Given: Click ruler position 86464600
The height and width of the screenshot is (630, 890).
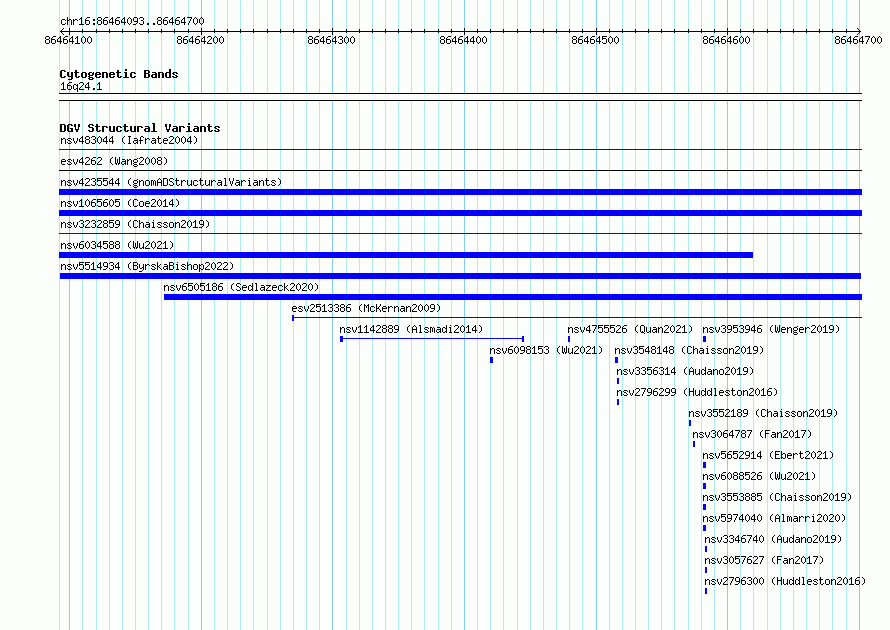Looking at the screenshot, I should tap(727, 40).
